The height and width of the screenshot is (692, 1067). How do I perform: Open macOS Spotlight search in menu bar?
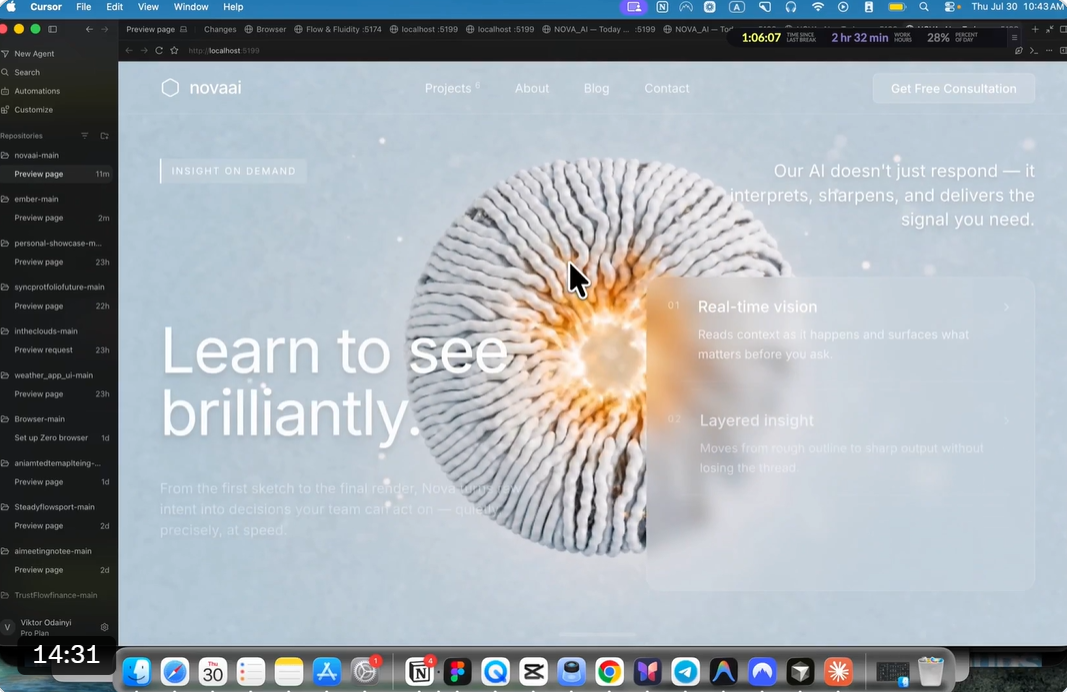923,7
